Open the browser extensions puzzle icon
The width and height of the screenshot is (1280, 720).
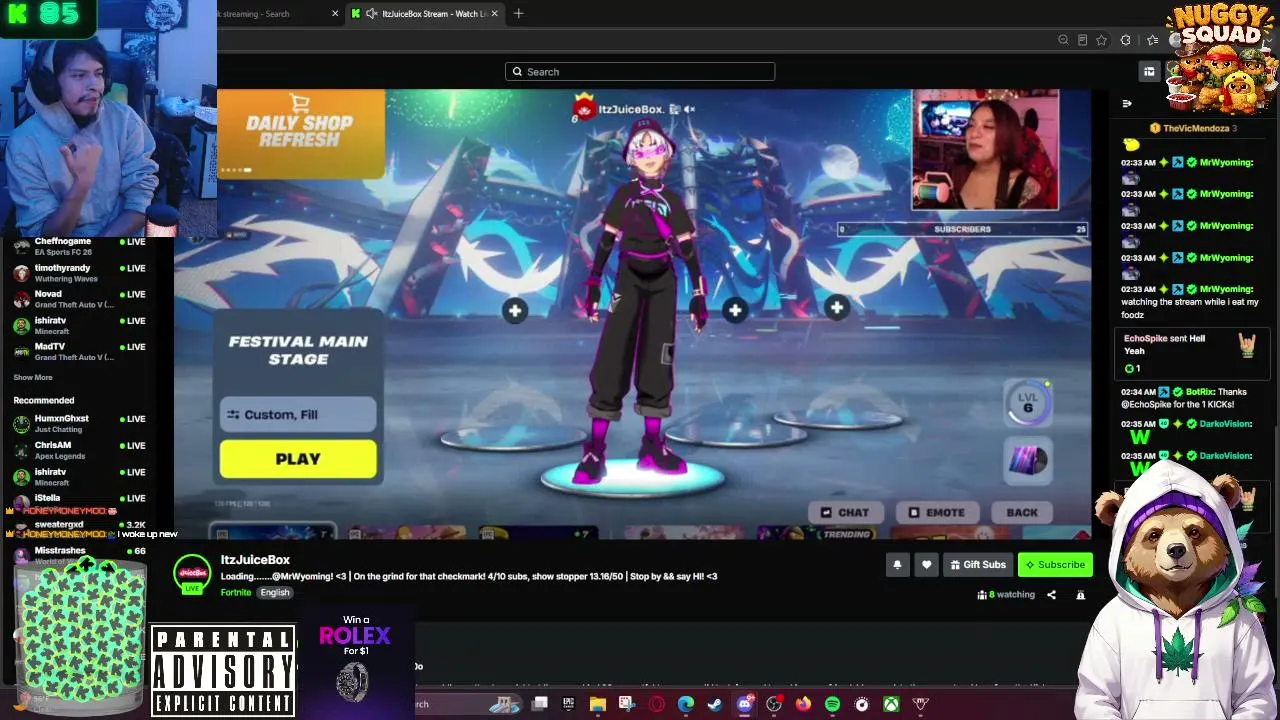[1126, 40]
